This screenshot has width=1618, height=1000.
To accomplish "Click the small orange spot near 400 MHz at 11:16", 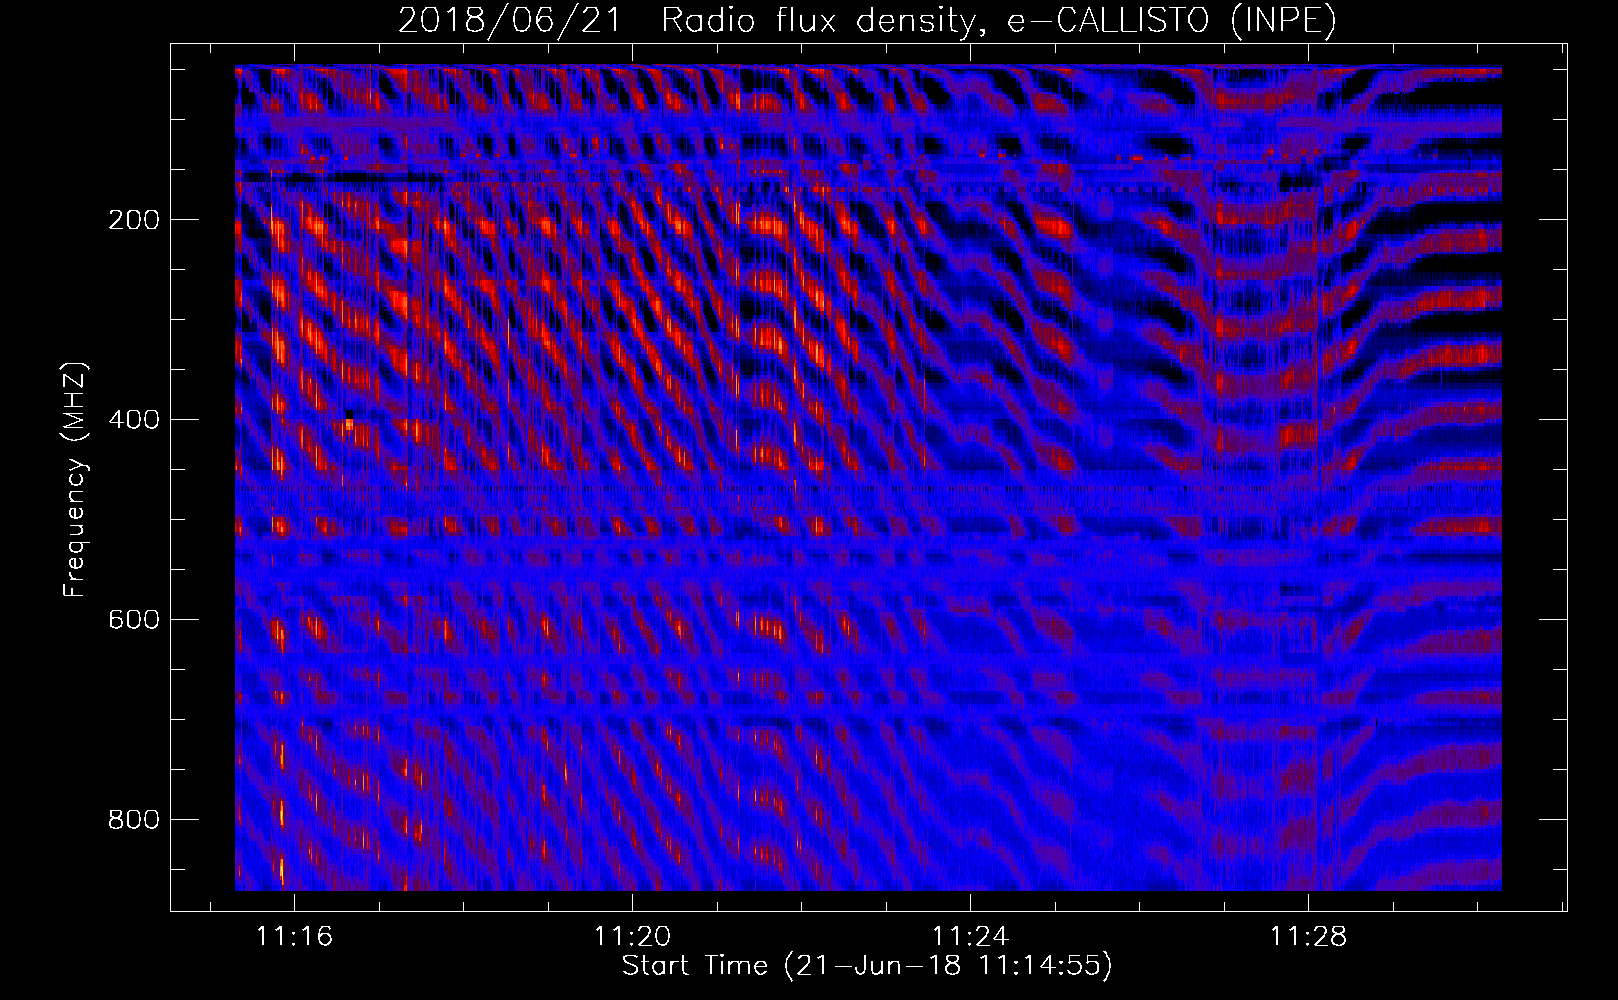I will [x=349, y=425].
